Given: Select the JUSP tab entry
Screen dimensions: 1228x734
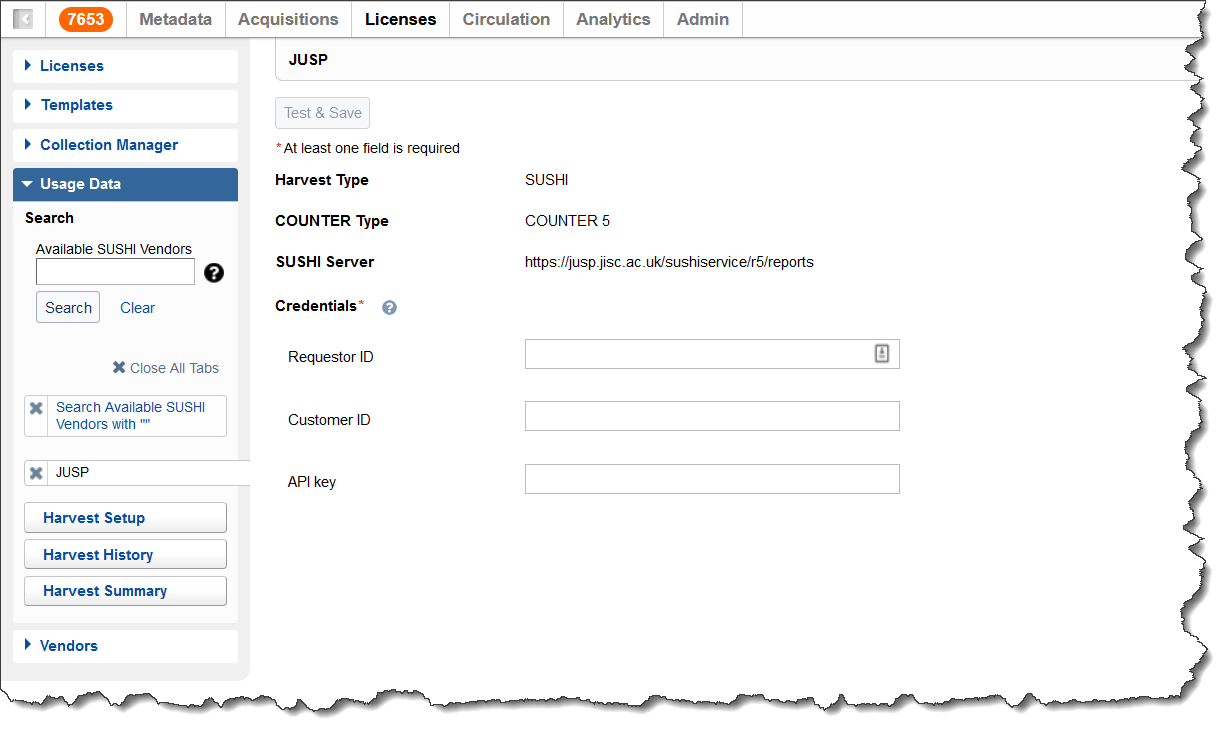Looking at the screenshot, I should click(x=73, y=473).
